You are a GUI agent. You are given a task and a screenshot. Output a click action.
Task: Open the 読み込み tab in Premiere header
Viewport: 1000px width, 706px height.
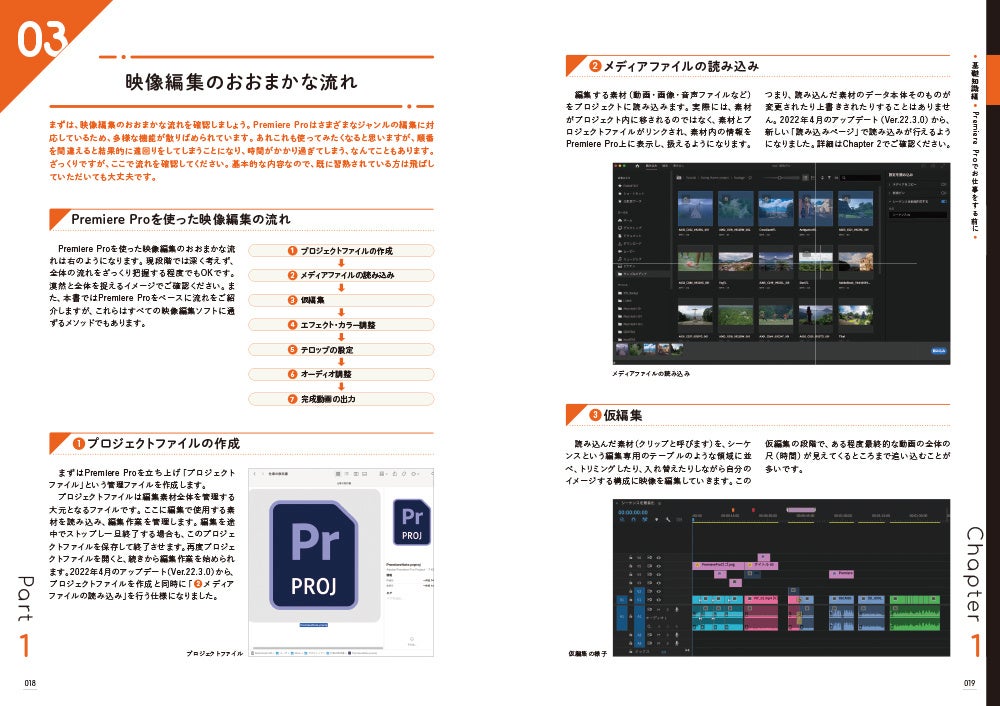pyautogui.click(x=651, y=166)
